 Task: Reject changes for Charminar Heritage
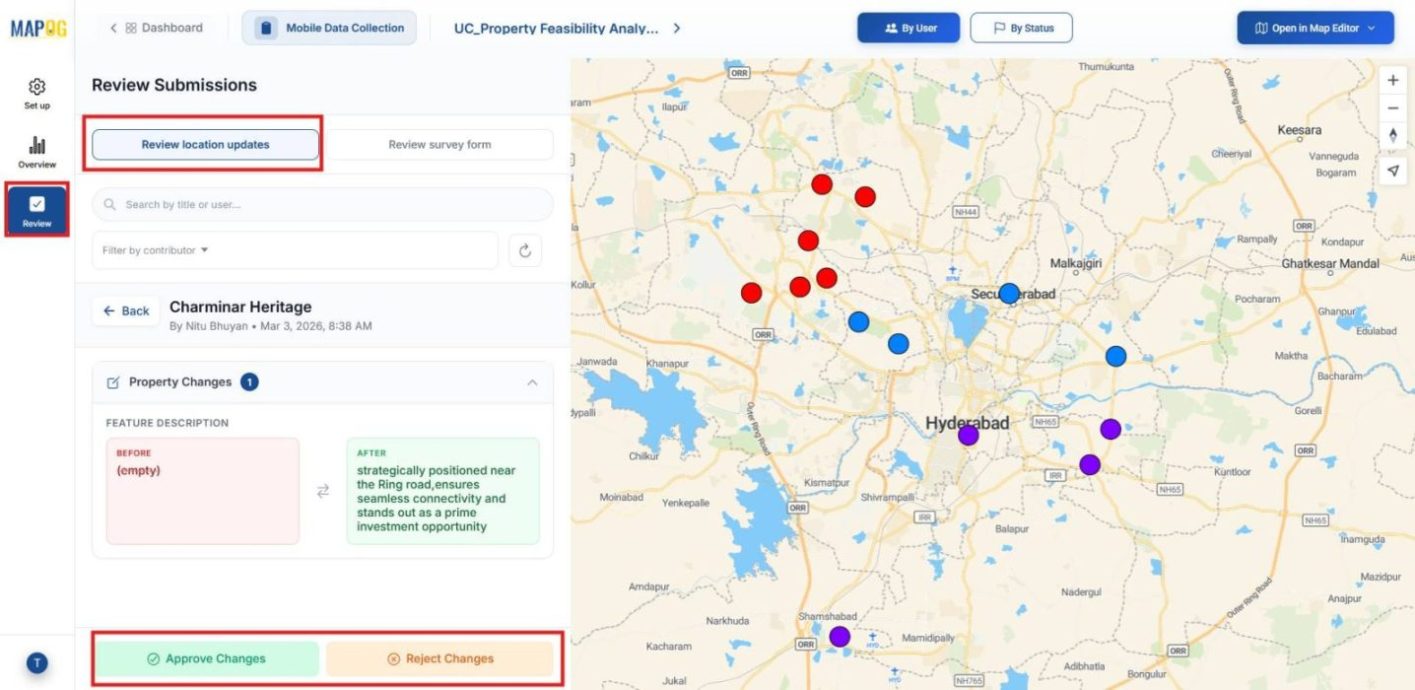click(x=440, y=658)
